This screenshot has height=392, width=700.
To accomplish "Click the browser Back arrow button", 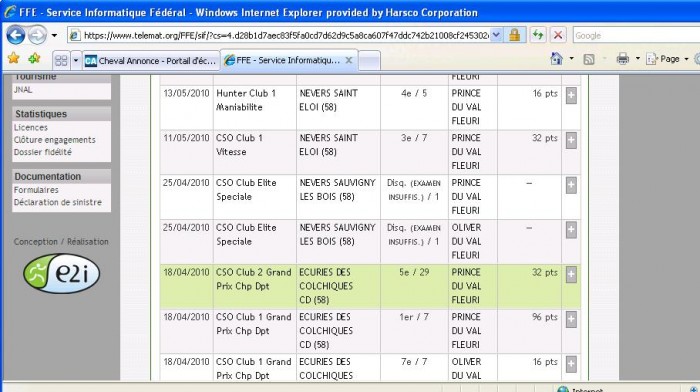I will coord(16,35).
